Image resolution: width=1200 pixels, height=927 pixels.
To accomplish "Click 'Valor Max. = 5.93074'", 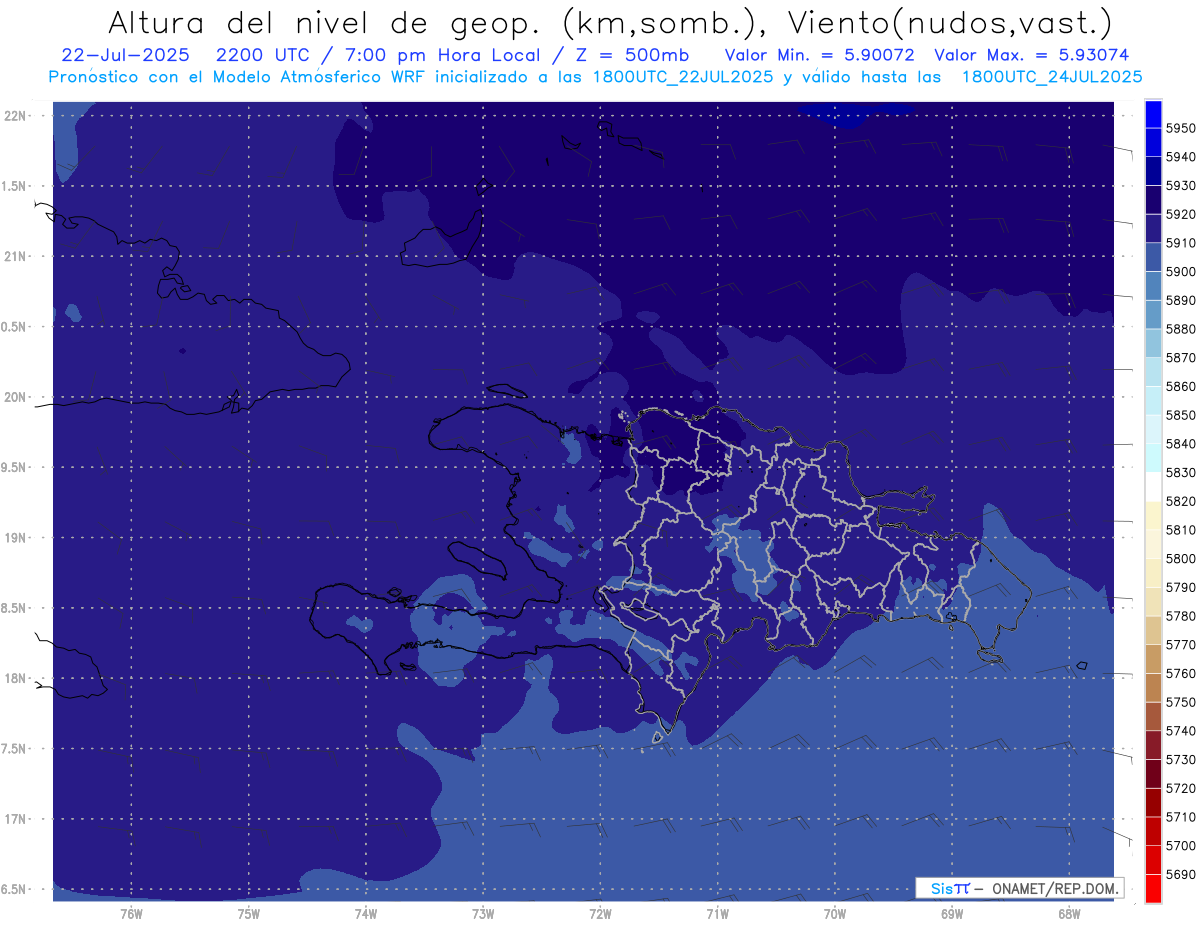I will coord(1031,55).
